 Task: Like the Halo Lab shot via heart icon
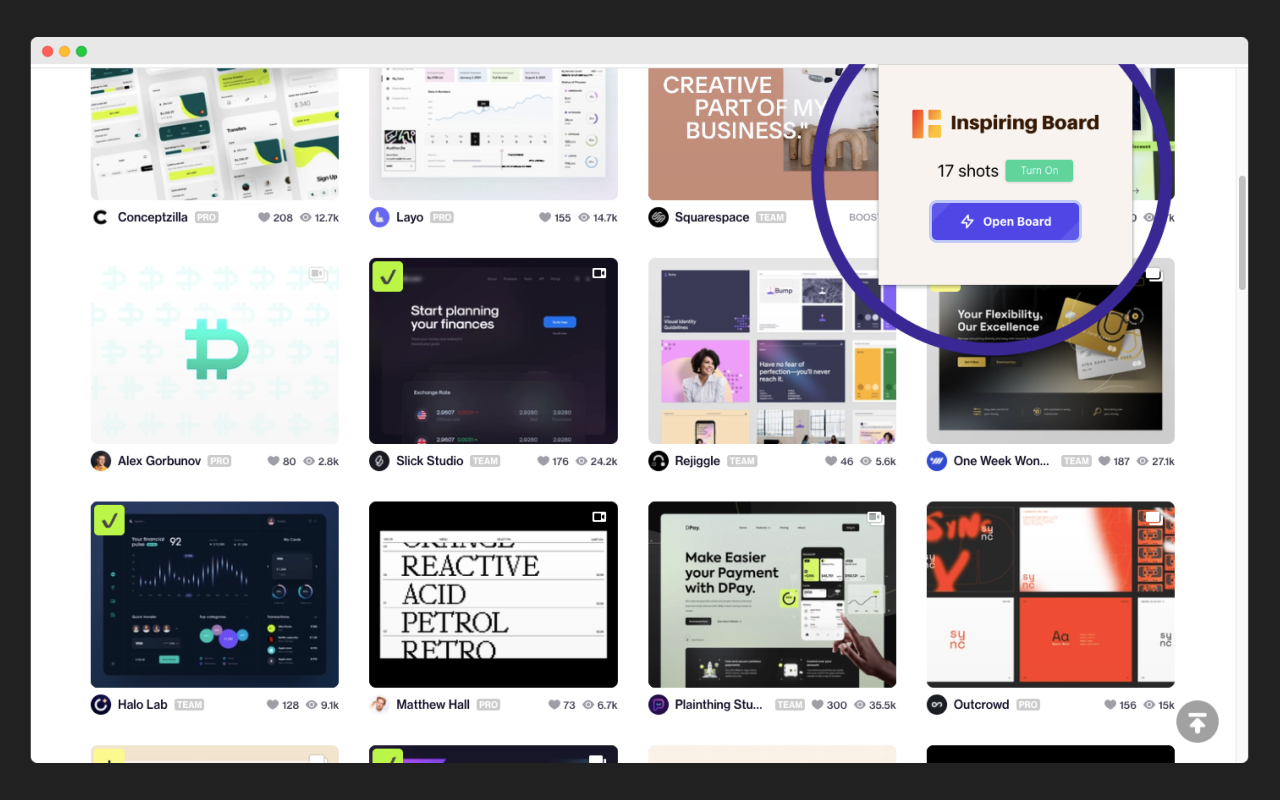(x=273, y=705)
